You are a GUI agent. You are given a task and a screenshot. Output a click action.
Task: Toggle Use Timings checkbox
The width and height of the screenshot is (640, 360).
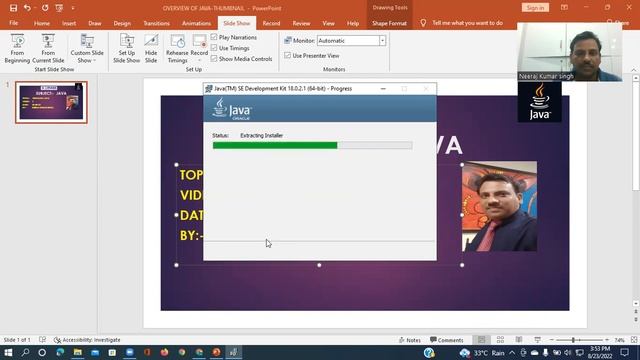[x=214, y=48]
